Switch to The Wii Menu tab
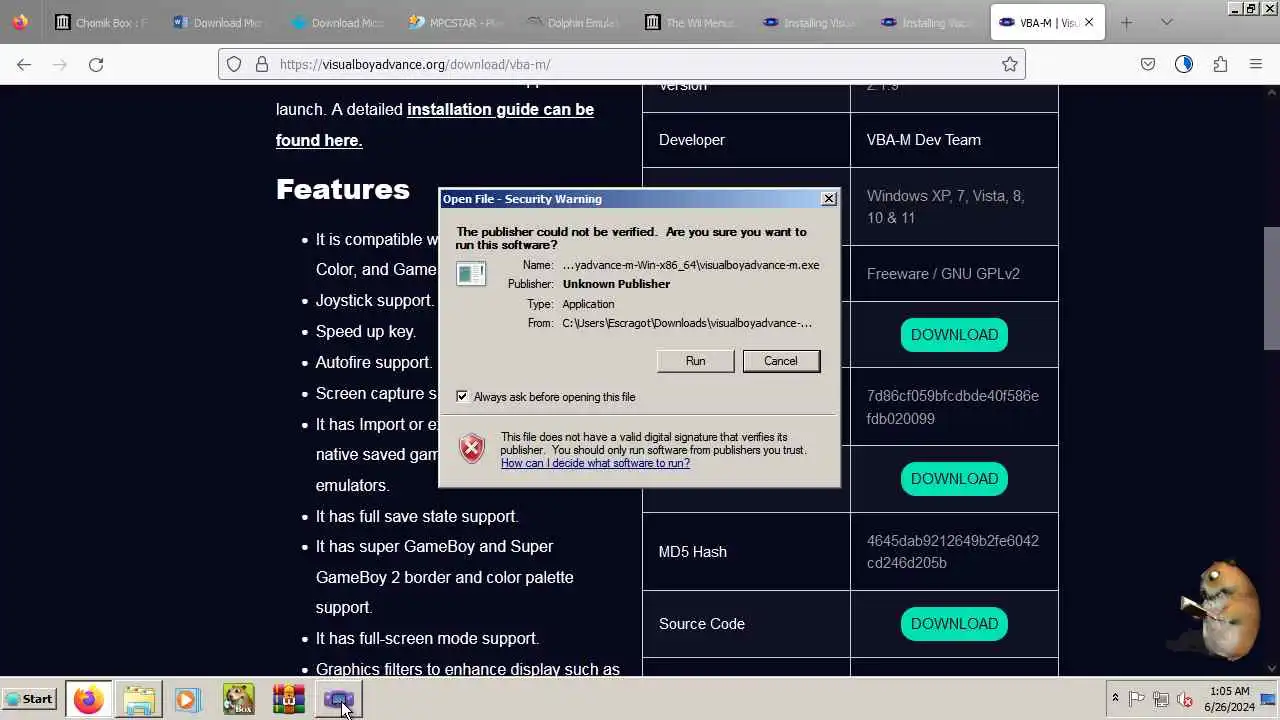1280x720 pixels. 691,22
